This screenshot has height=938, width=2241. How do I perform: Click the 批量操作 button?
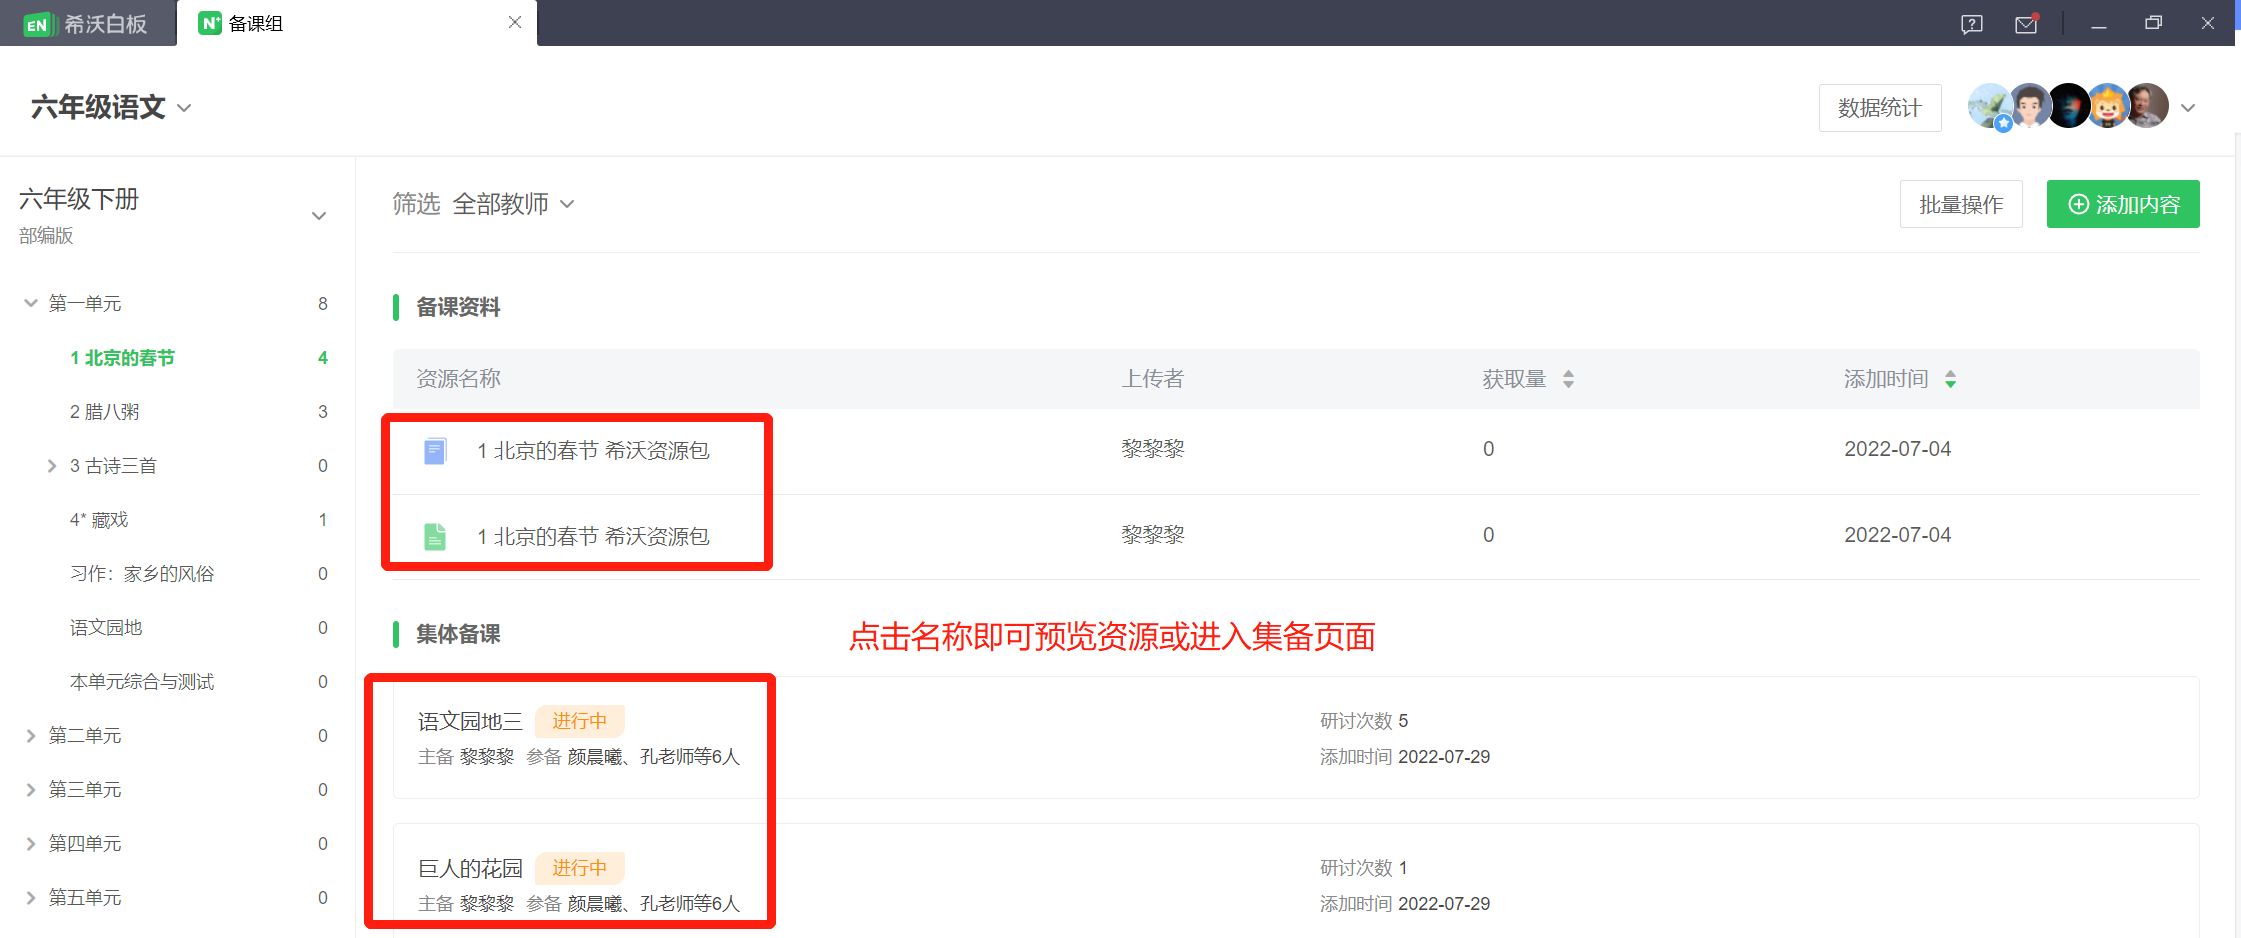pos(1961,204)
